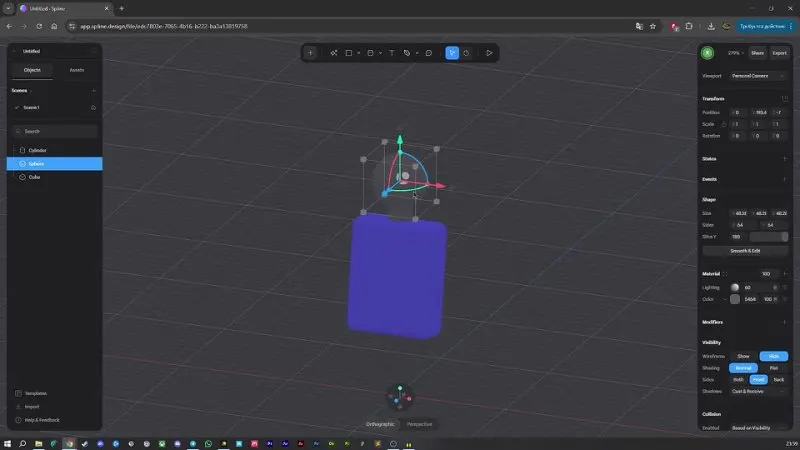Start the scene with the Play button
Viewport: 800px width, 450px height.
pyautogui.click(x=489, y=53)
